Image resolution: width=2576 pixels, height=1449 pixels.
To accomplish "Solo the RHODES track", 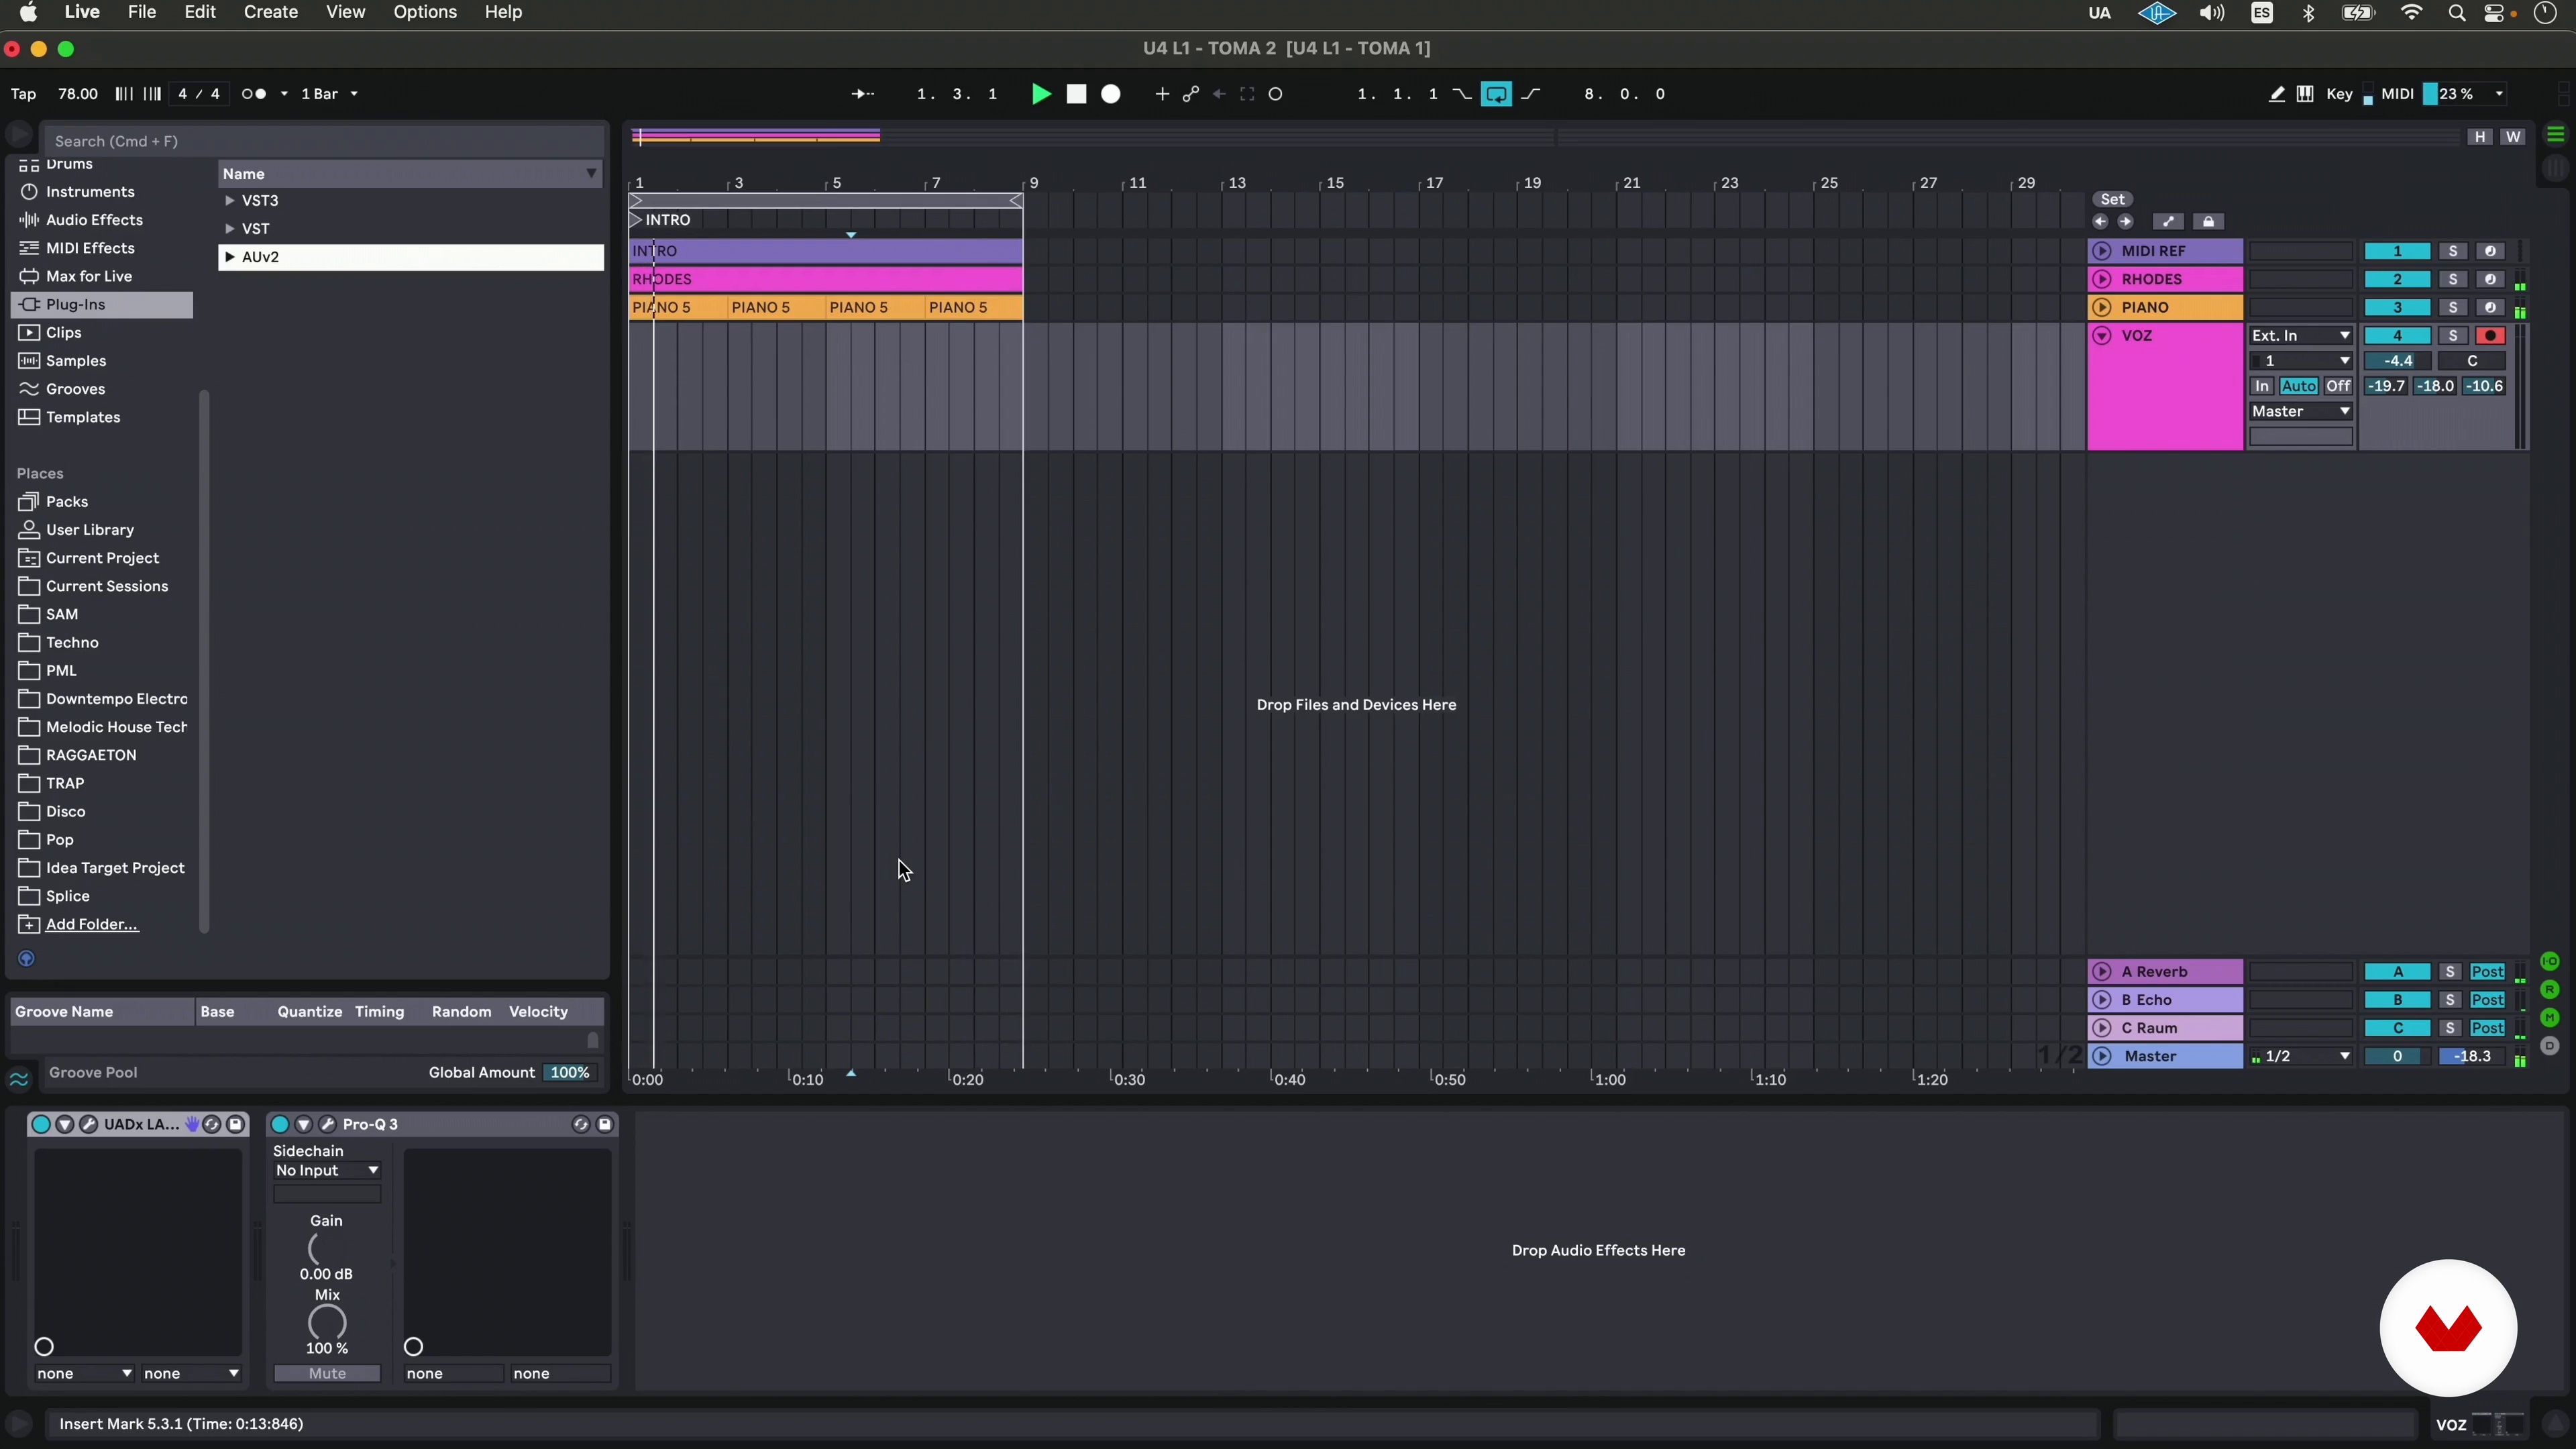I will [x=2452, y=280].
